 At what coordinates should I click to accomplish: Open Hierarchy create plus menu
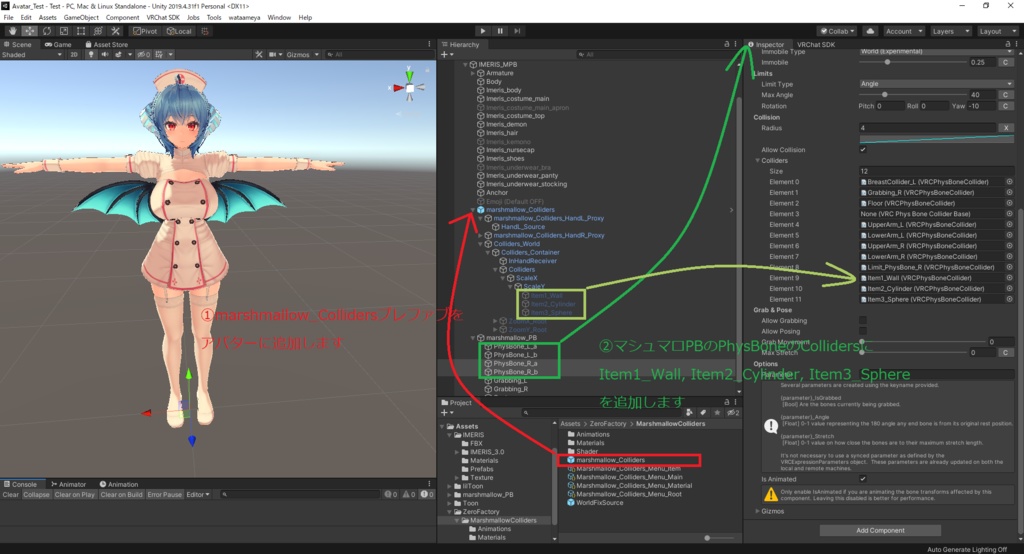446,55
